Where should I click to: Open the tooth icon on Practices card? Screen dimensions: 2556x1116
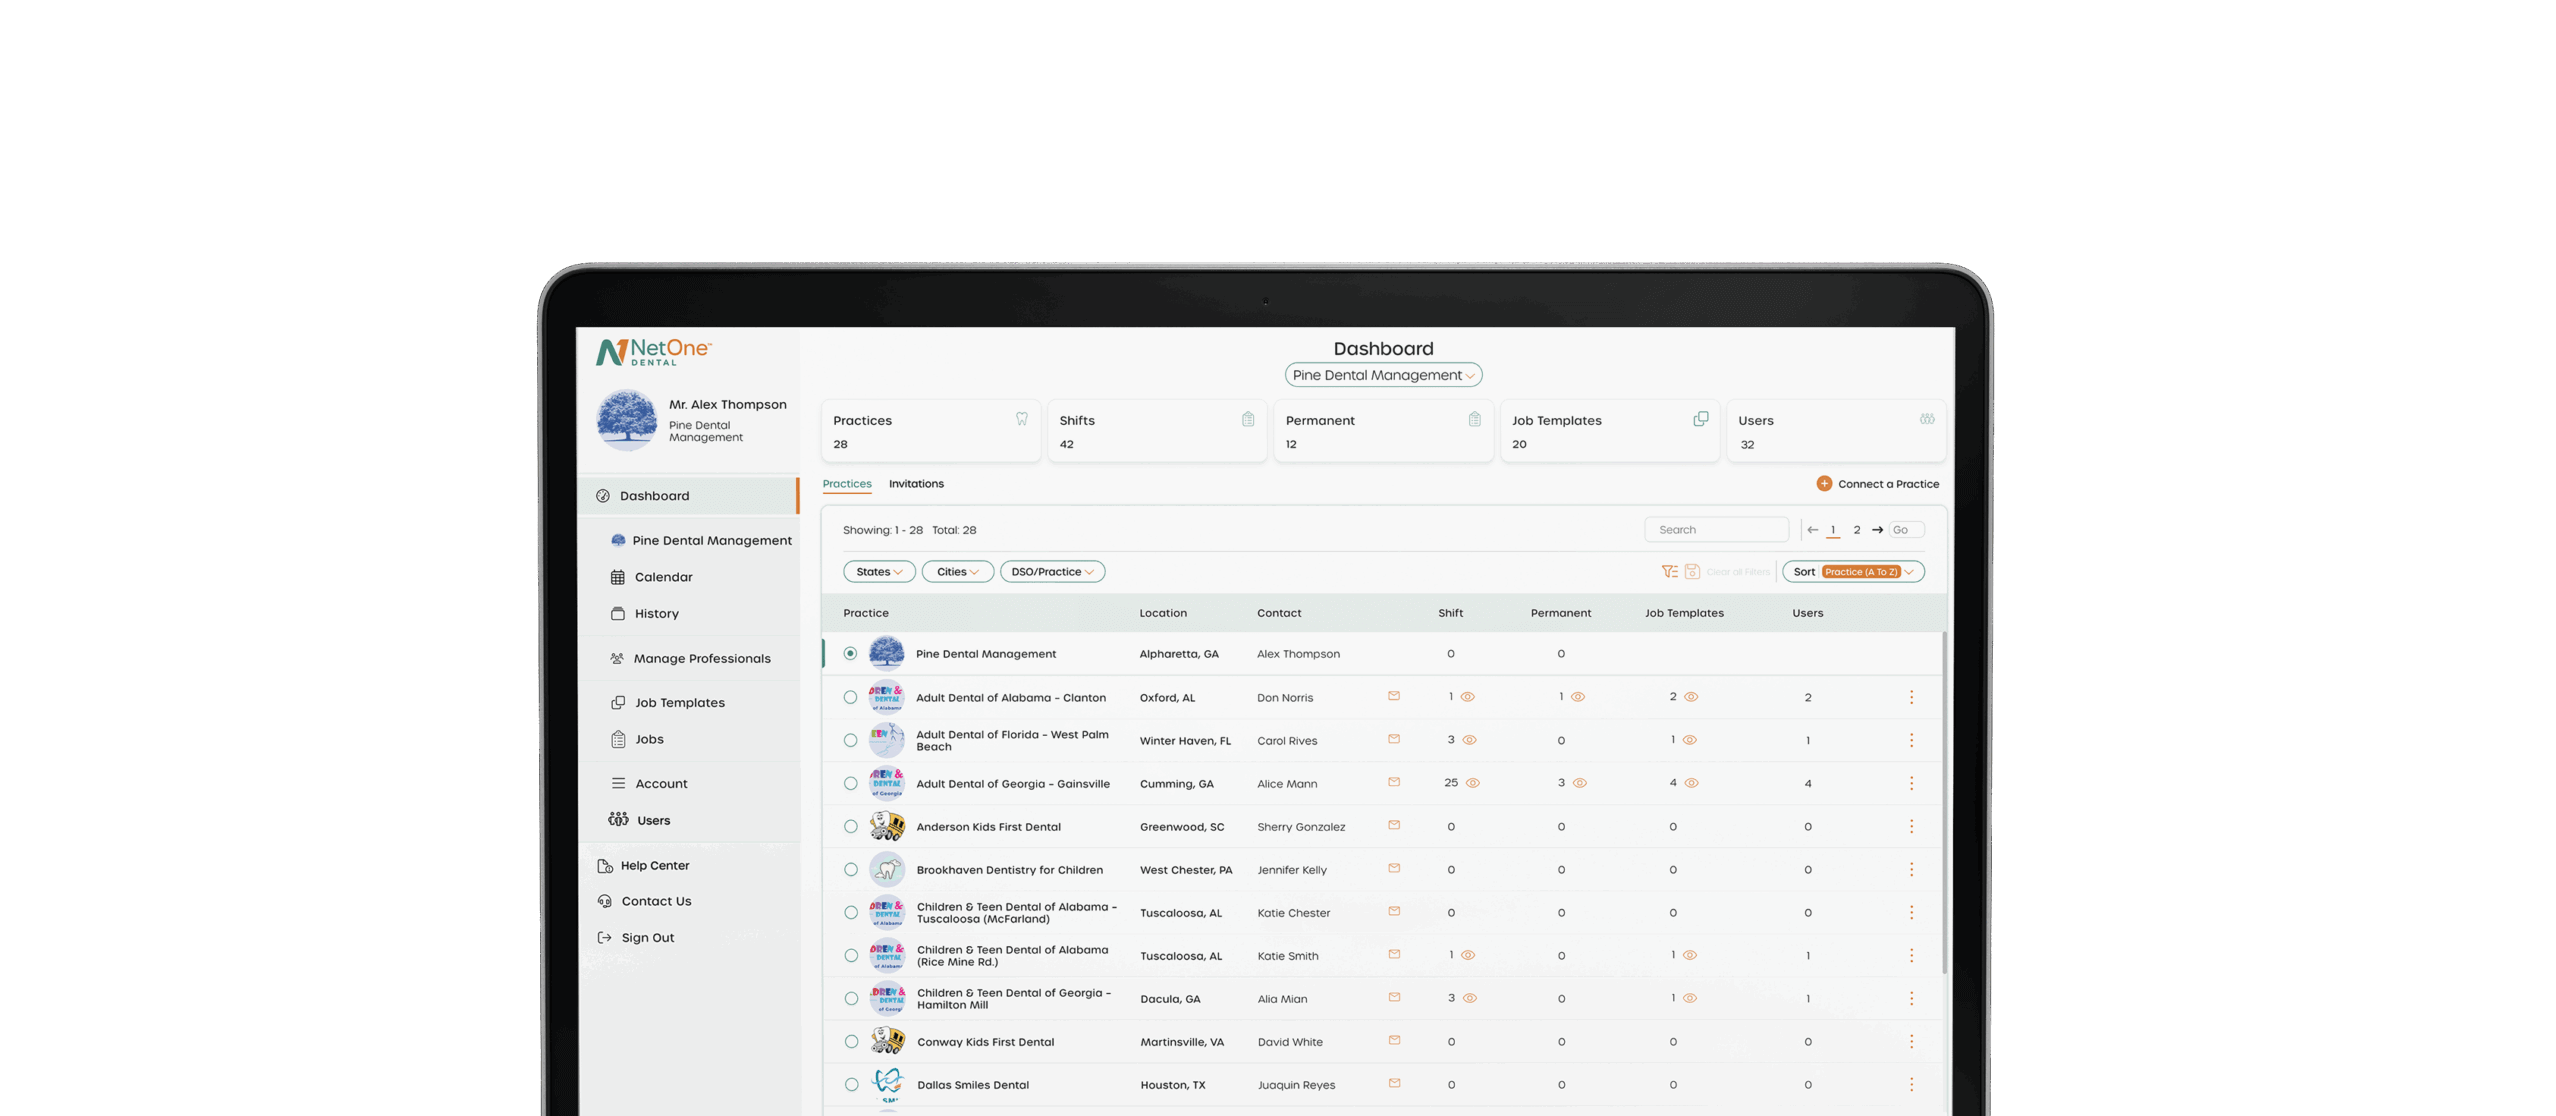click(1021, 419)
